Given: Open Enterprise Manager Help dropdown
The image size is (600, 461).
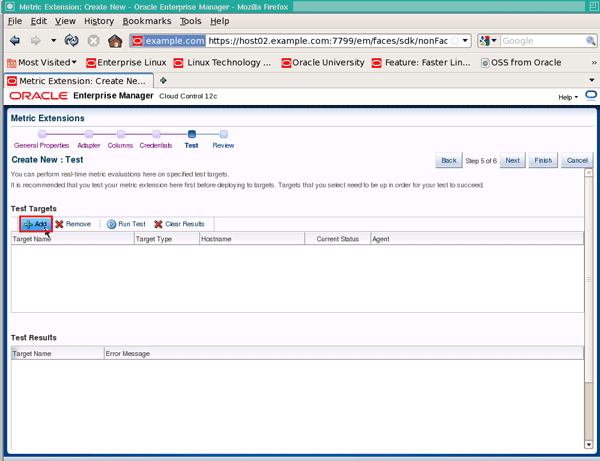Looking at the screenshot, I should [x=568, y=97].
